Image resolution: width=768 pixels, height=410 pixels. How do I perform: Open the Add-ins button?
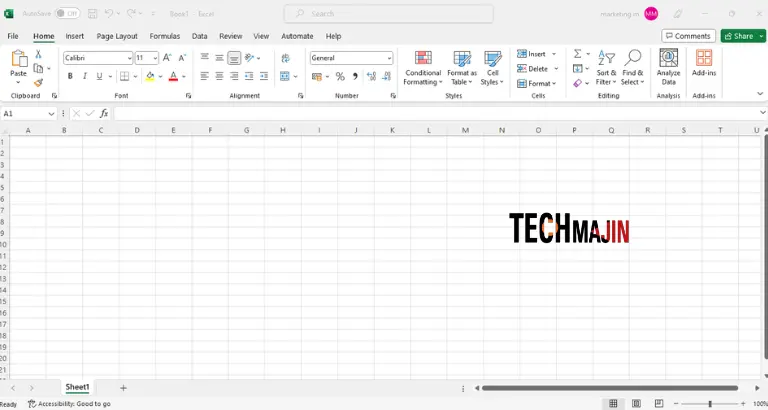(704, 64)
